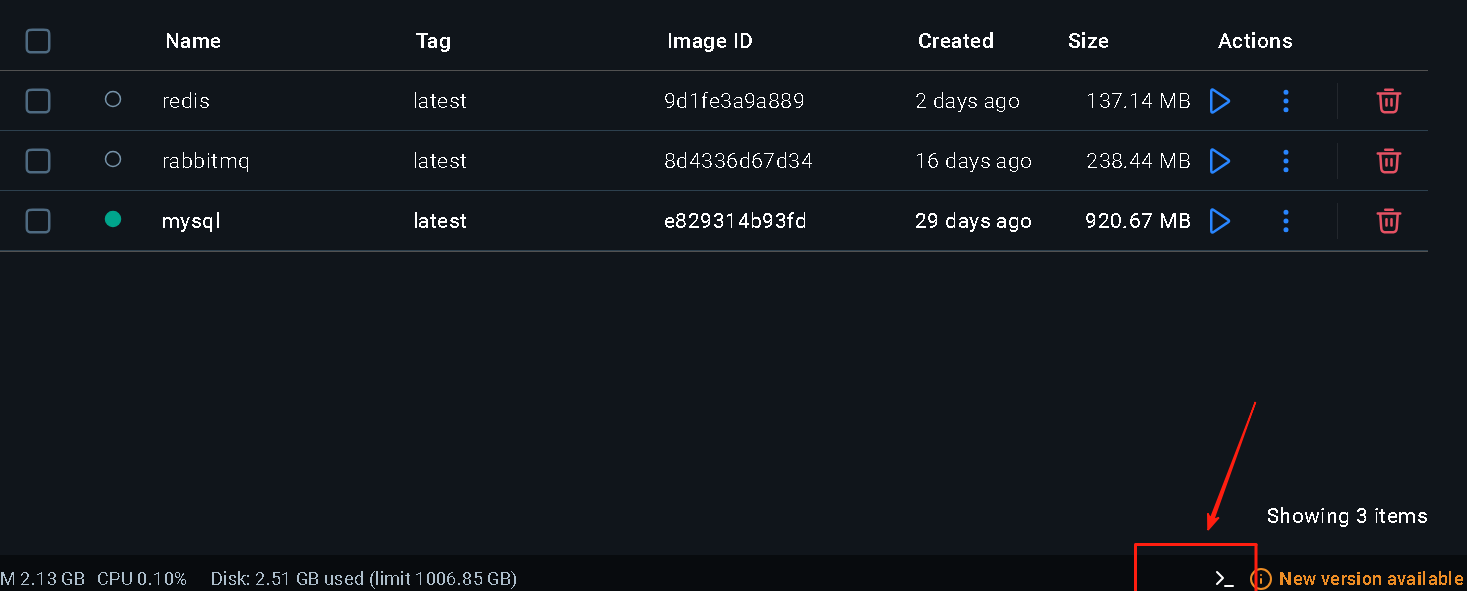
Task: Open more actions menu for rabbitmq
Action: 1286,161
